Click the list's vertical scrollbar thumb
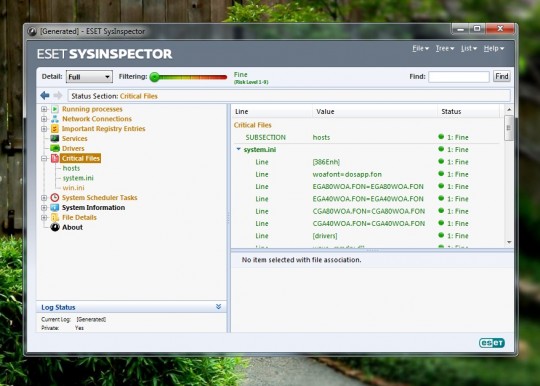Viewport: 540px width, 386px height. pyautogui.click(x=509, y=128)
